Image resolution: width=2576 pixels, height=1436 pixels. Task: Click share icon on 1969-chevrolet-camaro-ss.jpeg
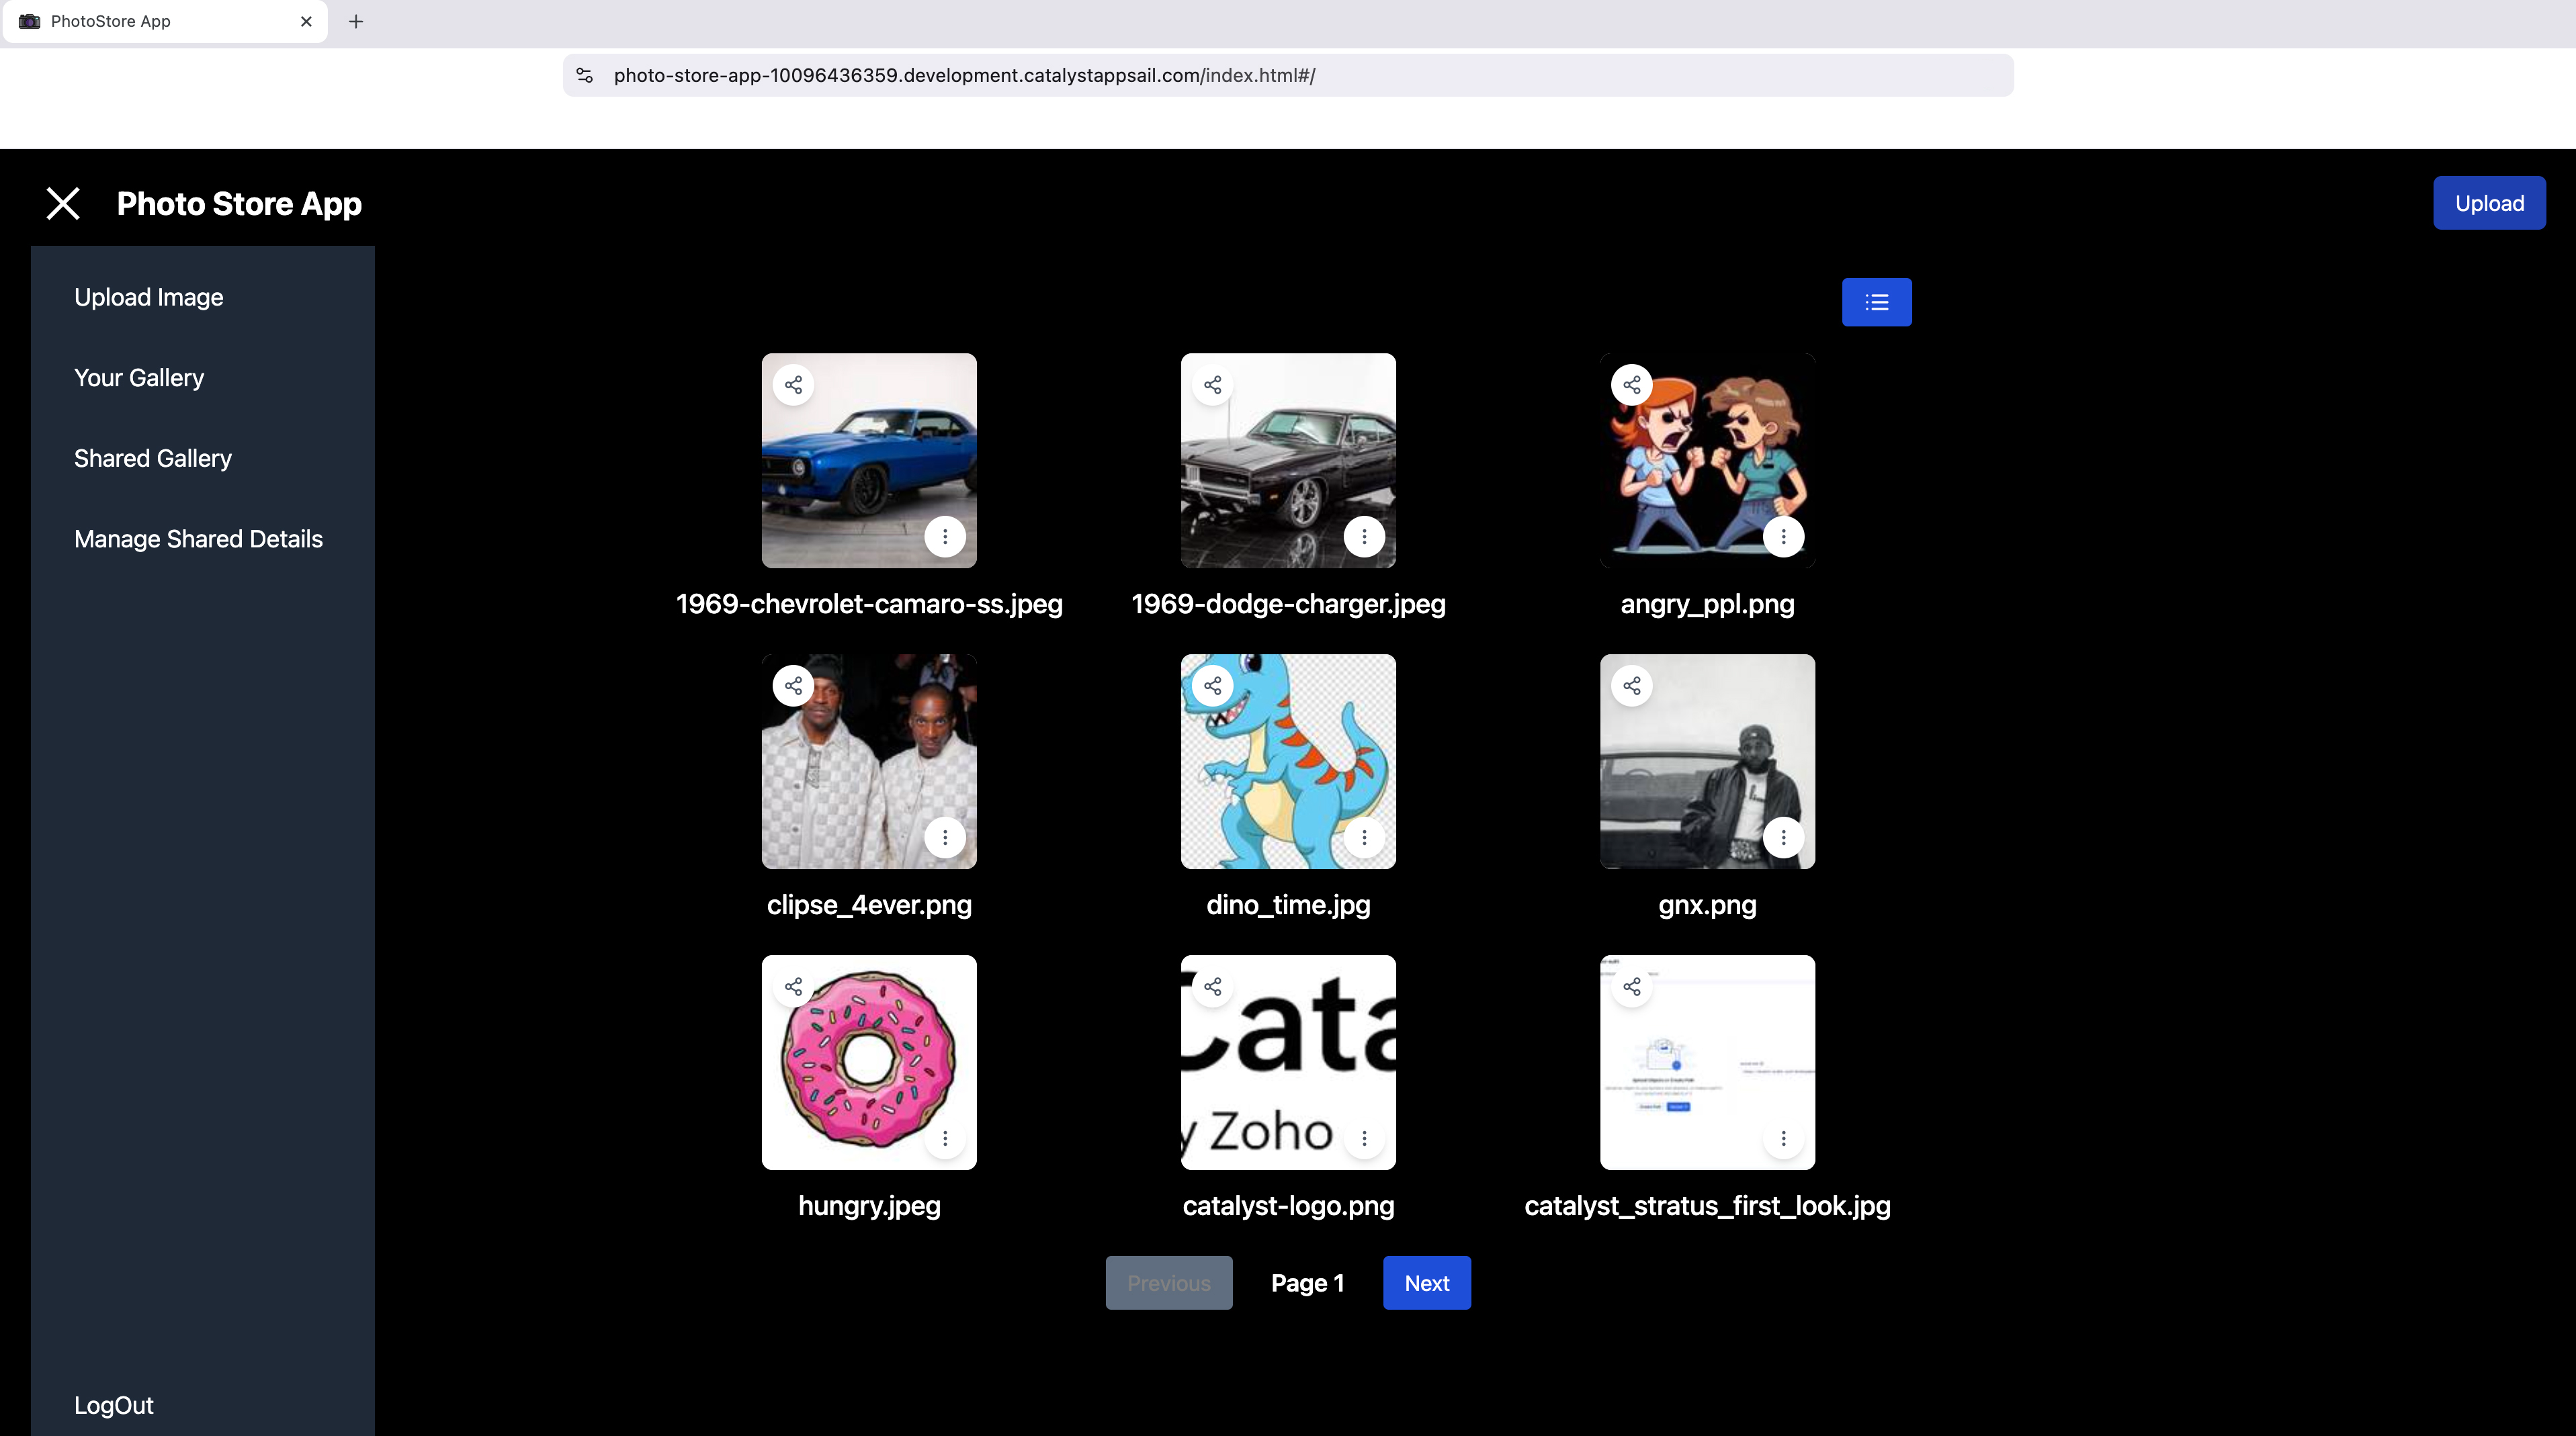pyautogui.click(x=793, y=385)
